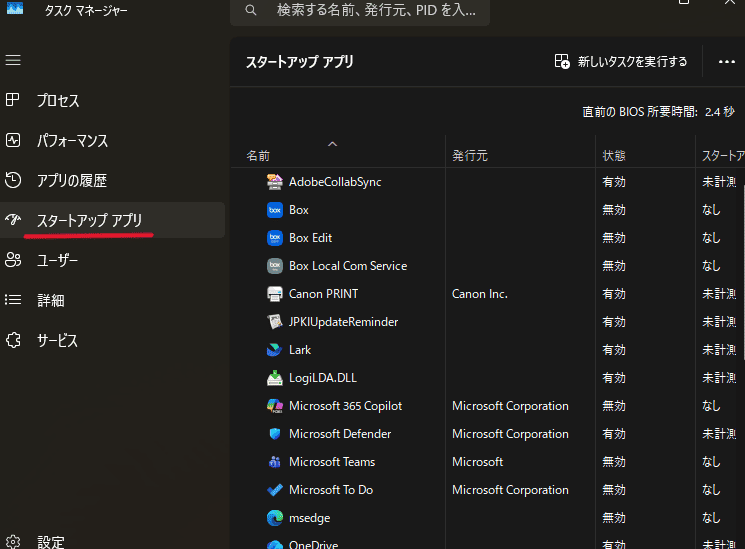Screen dimensions: 745x549
Task: Select the msedge browser icon
Action: tap(275, 518)
